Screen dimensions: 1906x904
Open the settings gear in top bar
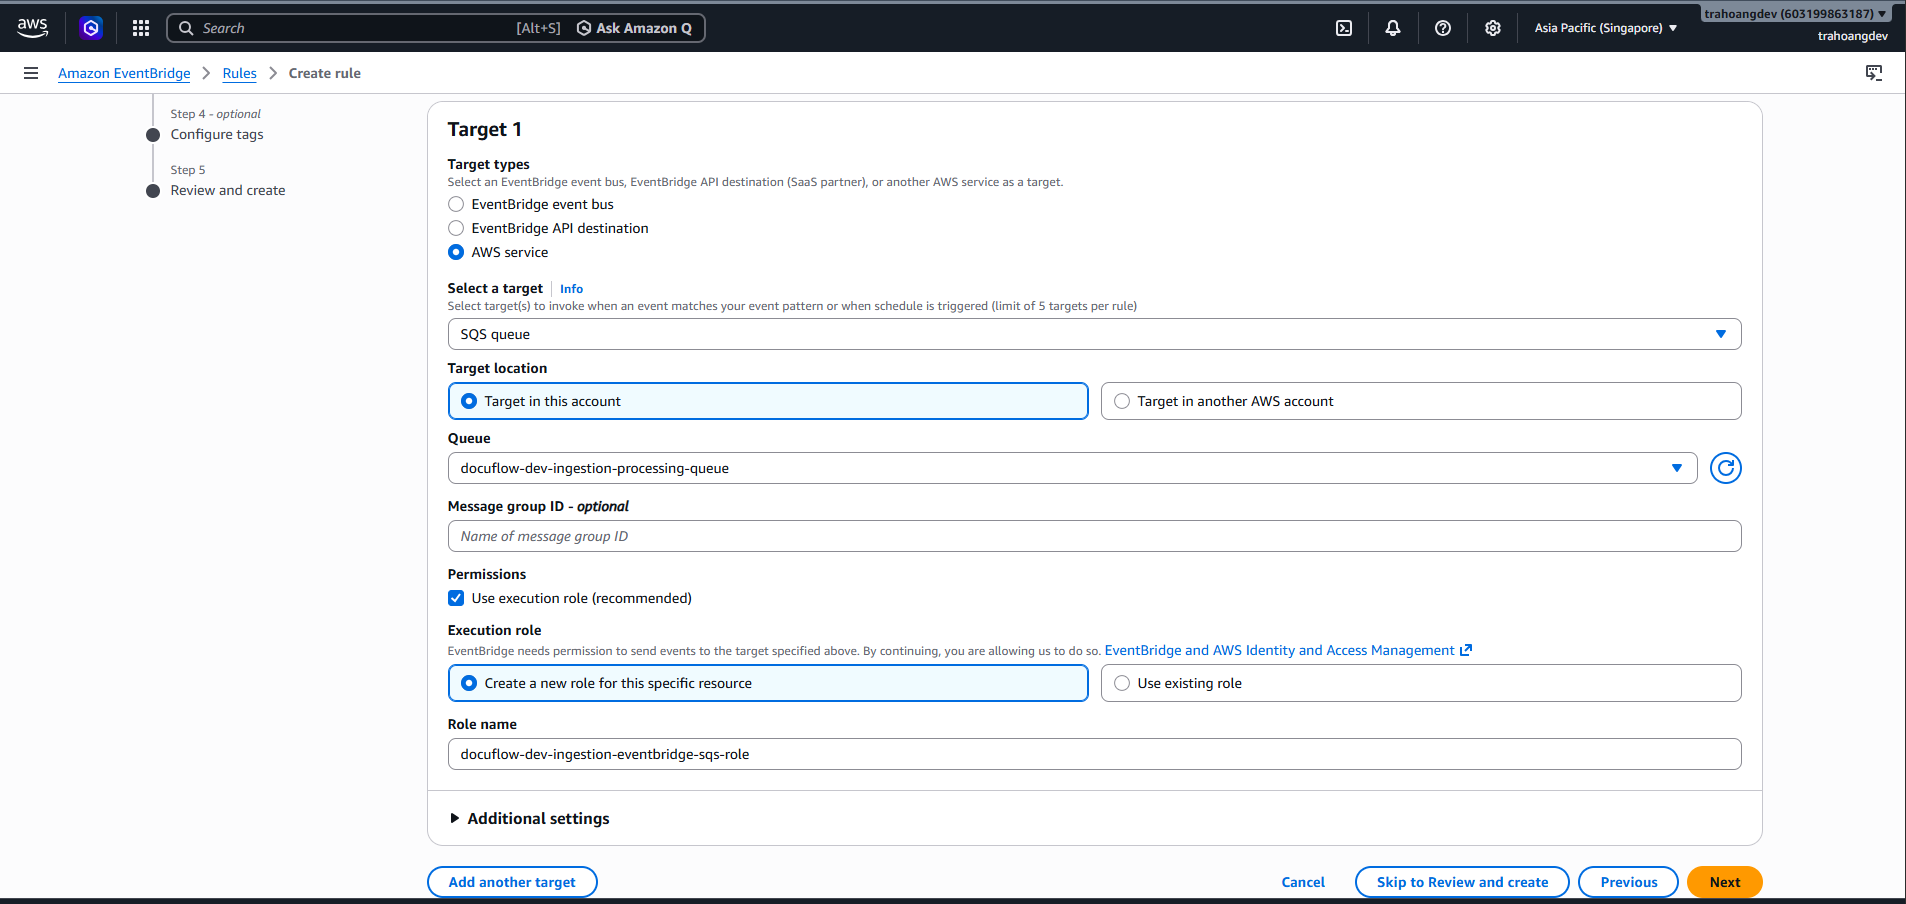click(1493, 28)
